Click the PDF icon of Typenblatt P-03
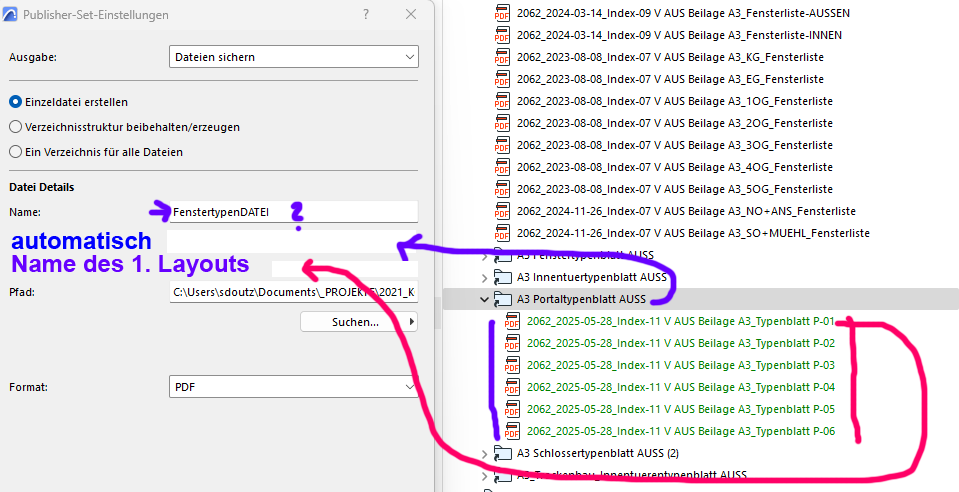Screen dimensions: 959x492 [512, 366]
